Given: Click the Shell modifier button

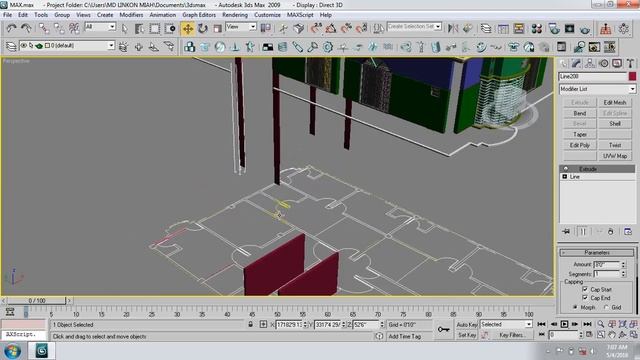Looking at the screenshot, I should (615, 124).
